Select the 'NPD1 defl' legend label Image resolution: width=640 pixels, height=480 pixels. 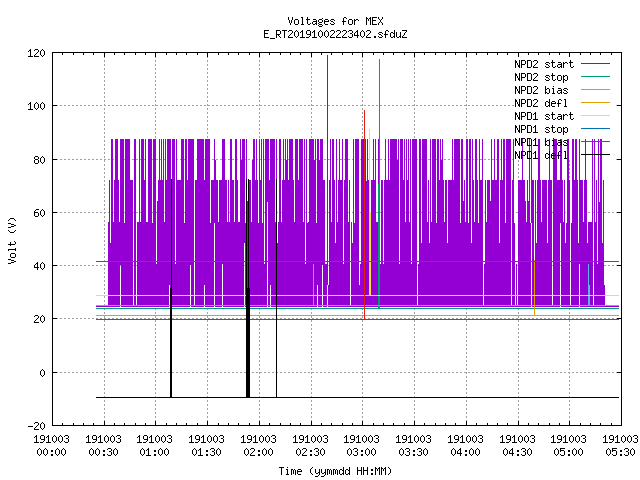(x=541, y=156)
